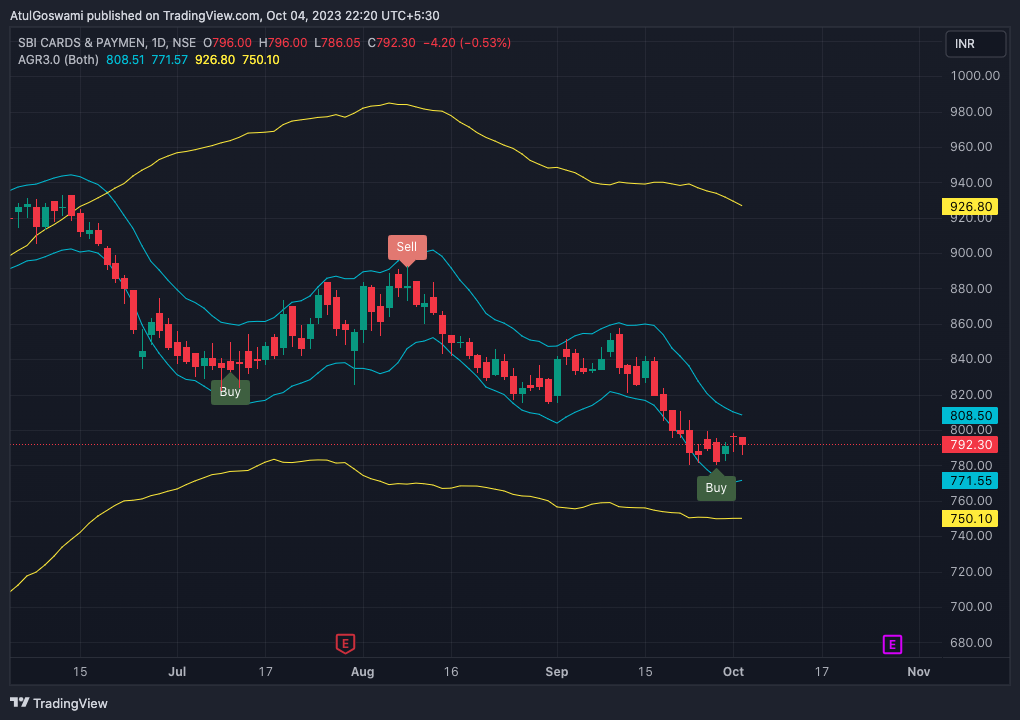The height and width of the screenshot is (720, 1020).
Task: Click the change value −4.20 (−0.53%)
Action: [467, 43]
